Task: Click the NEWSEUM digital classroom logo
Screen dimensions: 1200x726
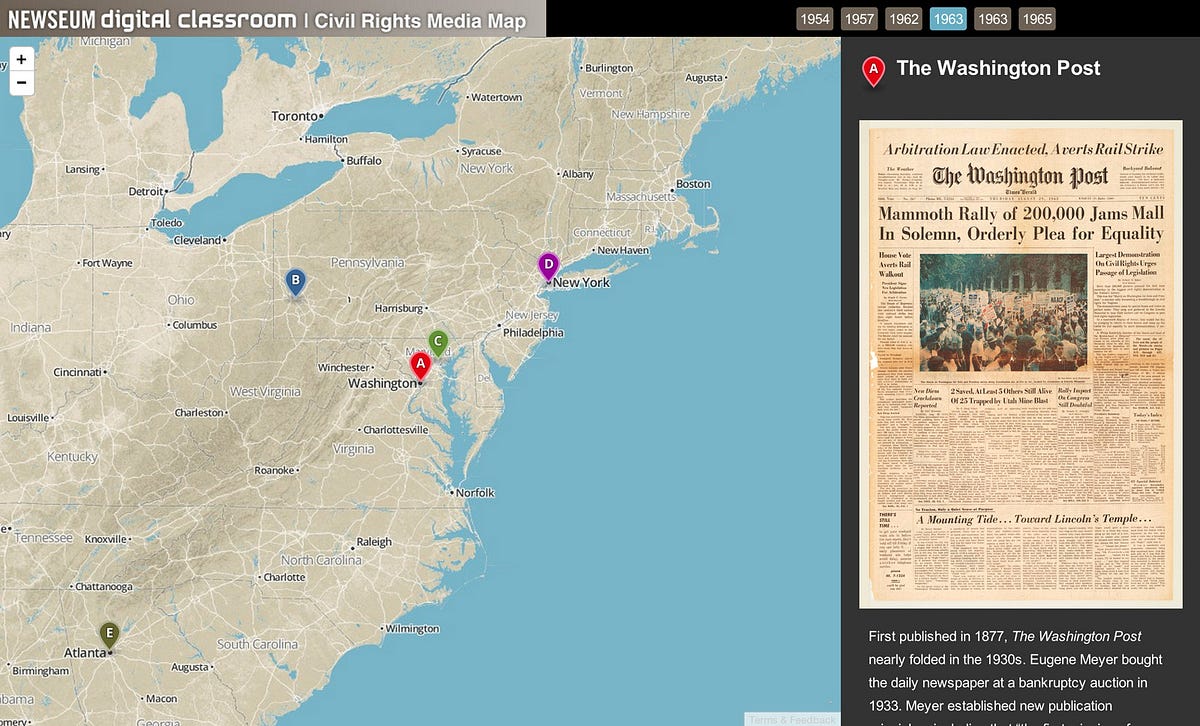Action: pyautogui.click(x=152, y=20)
